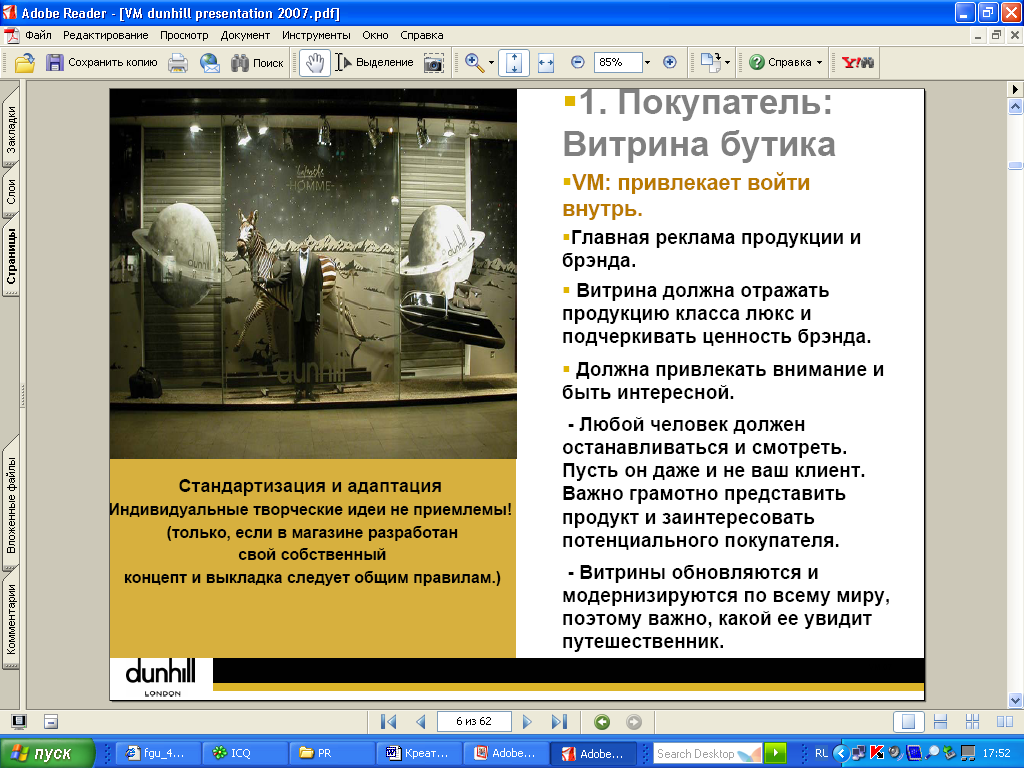The image size is (1024, 768).
Task: Switch to Continuous Facing layout
Action: coord(972,722)
